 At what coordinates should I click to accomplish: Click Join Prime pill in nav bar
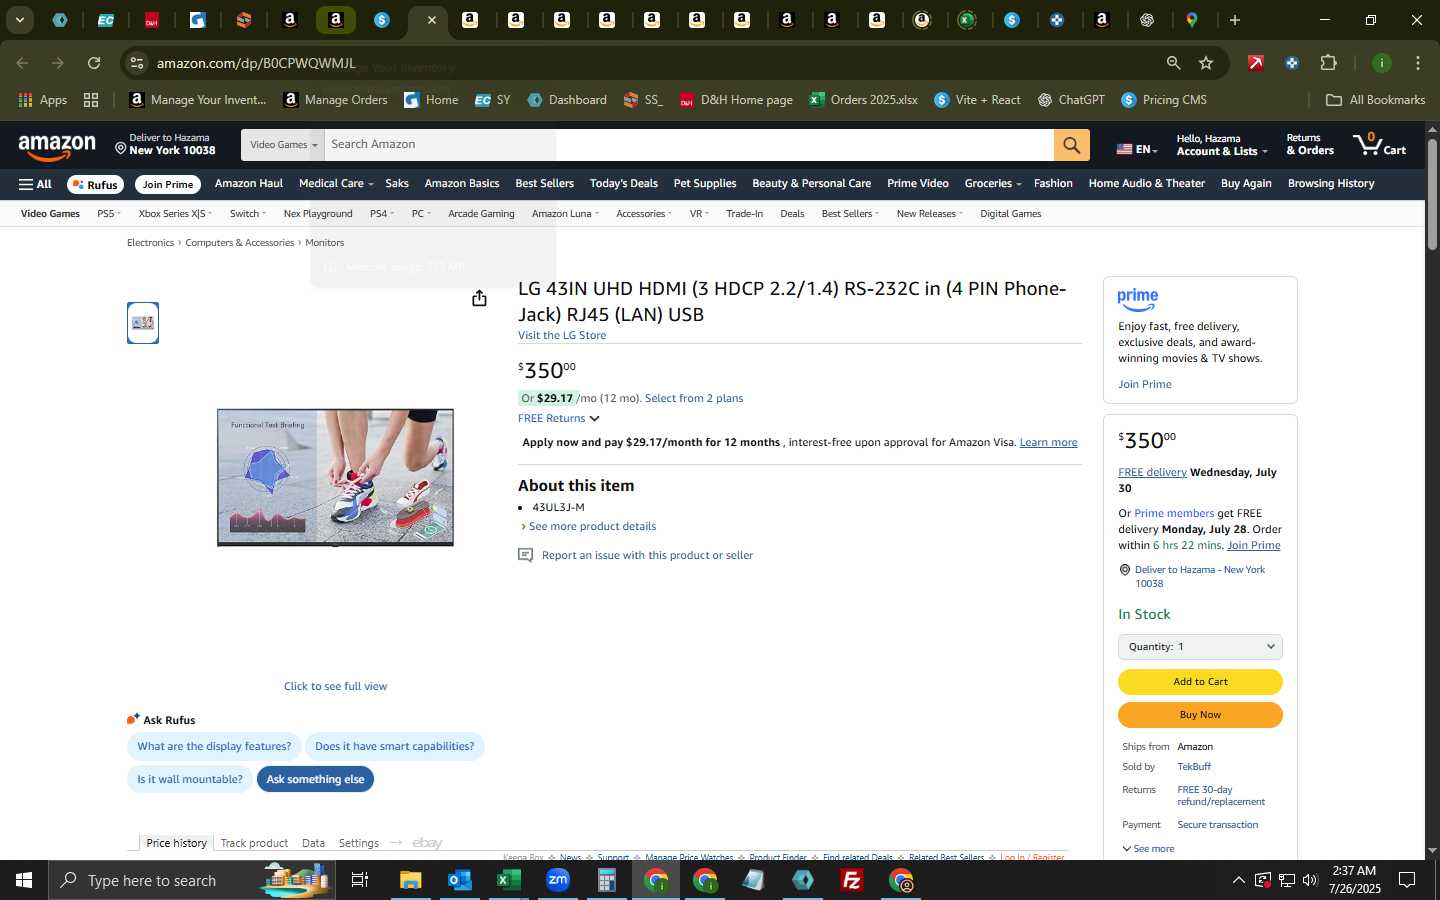pos(167,185)
